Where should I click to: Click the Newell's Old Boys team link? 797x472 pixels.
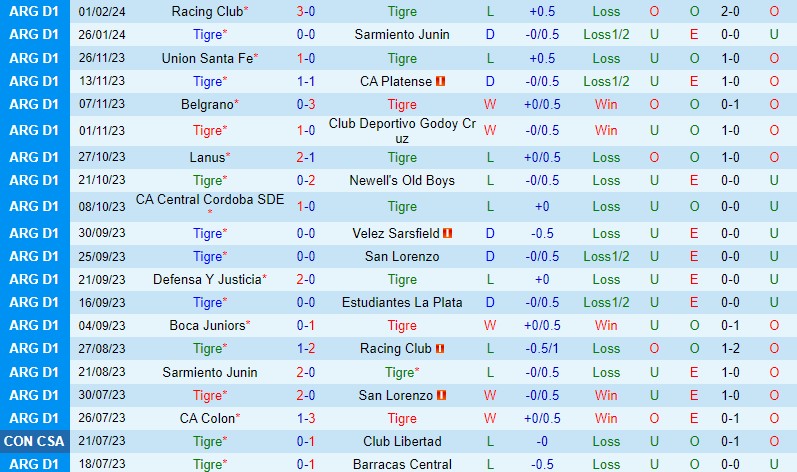402,180
